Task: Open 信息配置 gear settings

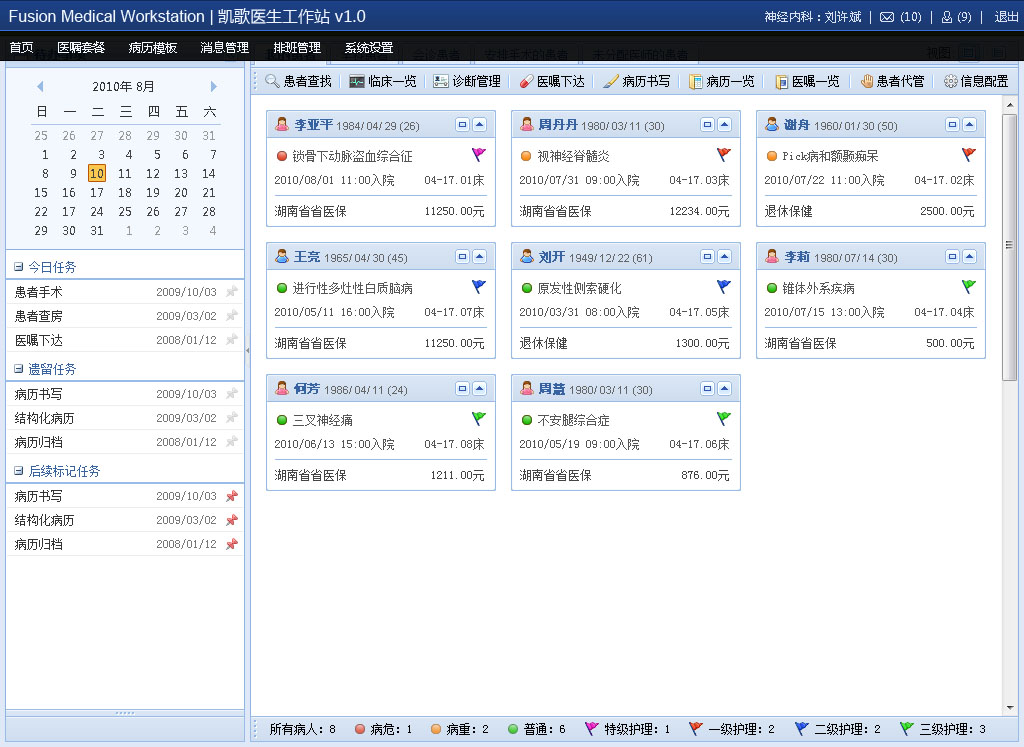Action: tap(975, 82)
